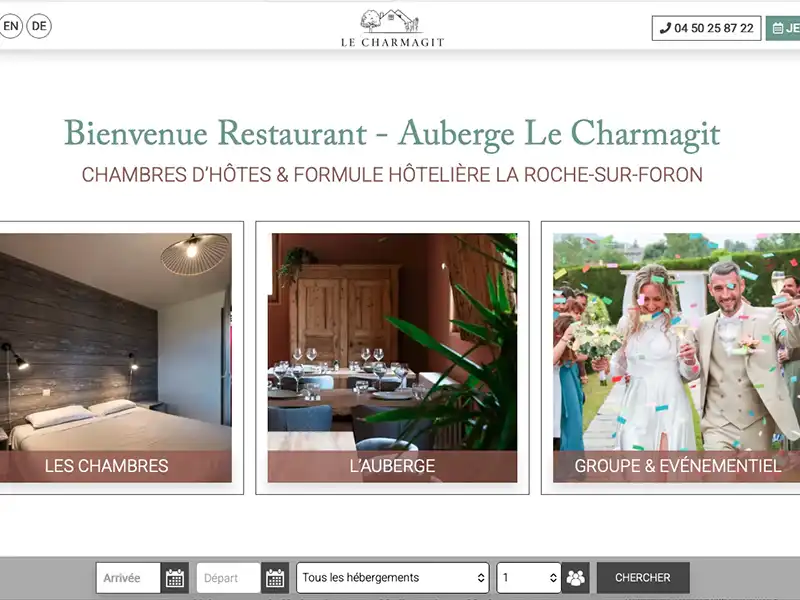Image resolution: width=800 pixels, height=600 pixels.
Task: Open the Les Chambres bedroom photo
Action: 116,342
